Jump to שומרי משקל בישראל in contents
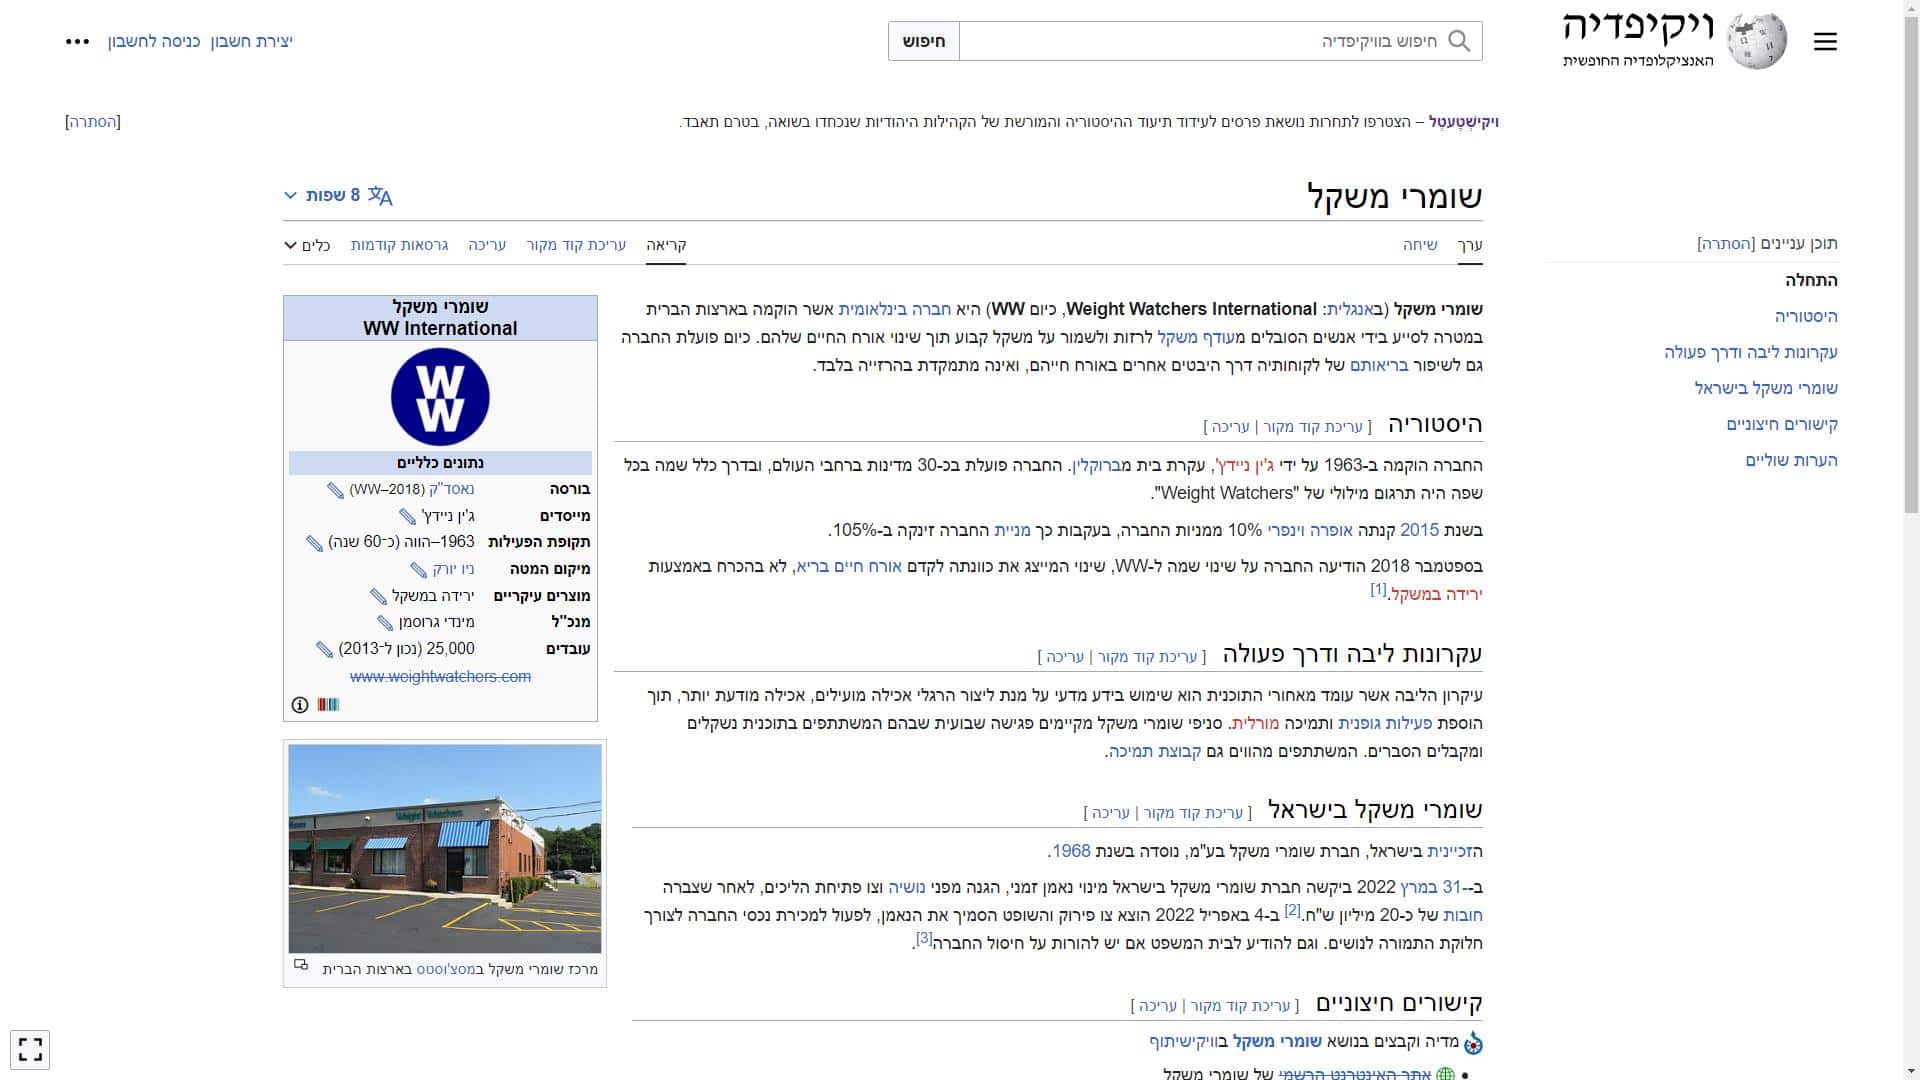 [x=1766, y=388]
